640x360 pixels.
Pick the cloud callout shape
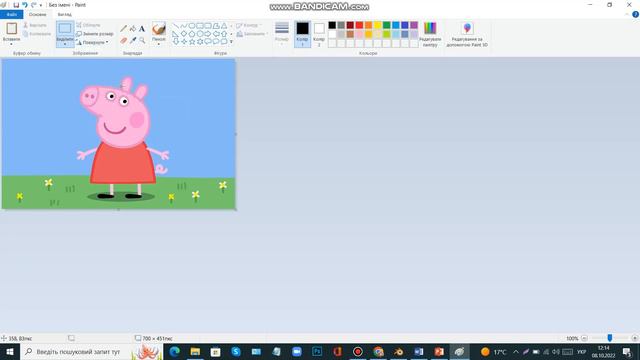pos(224,42)
